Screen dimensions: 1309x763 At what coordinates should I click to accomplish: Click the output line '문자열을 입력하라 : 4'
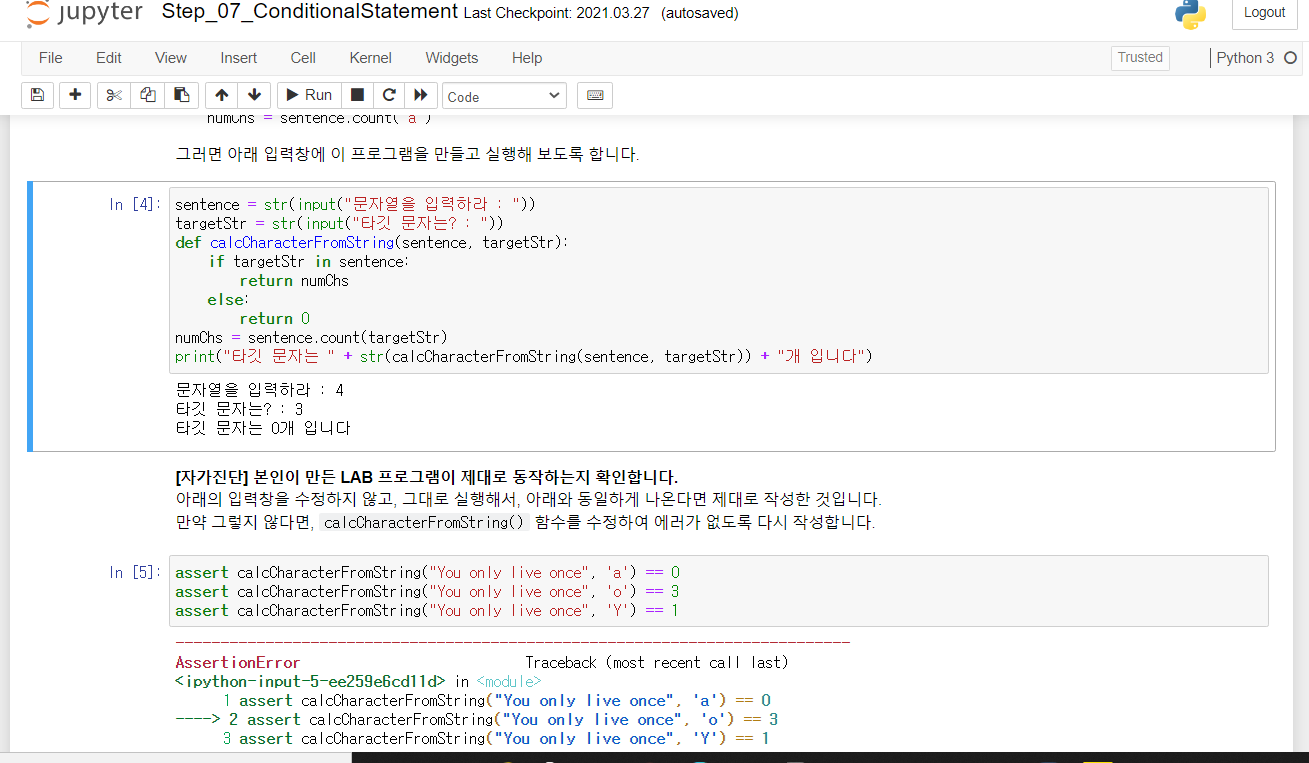tap(259, 390)
